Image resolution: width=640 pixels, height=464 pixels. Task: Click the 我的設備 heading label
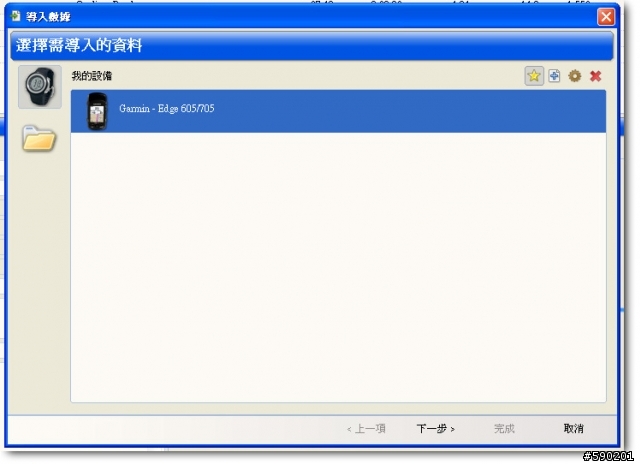click(92, 76)
